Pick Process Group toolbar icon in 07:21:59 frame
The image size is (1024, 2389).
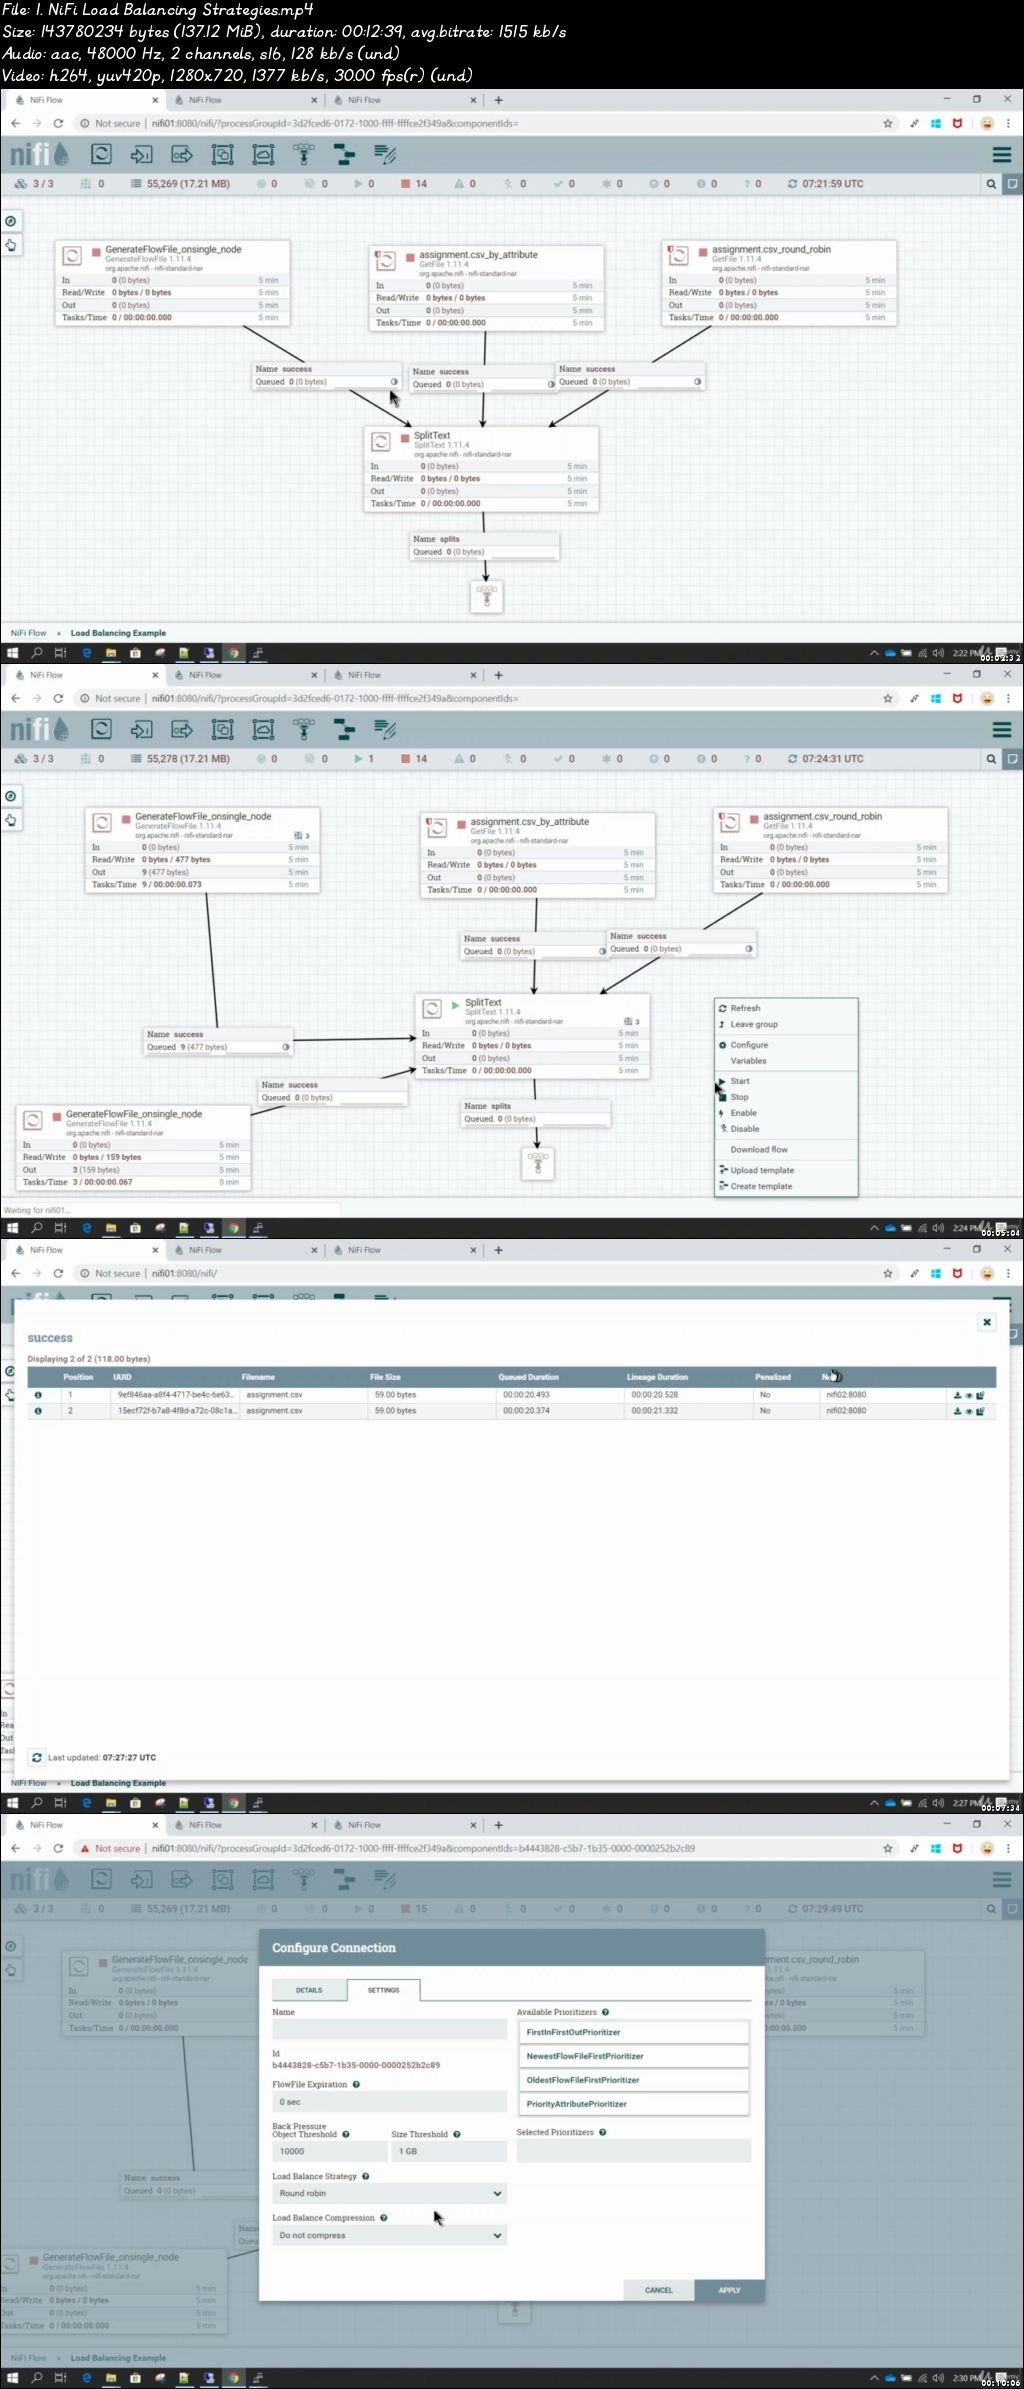(x=222, y=154)
